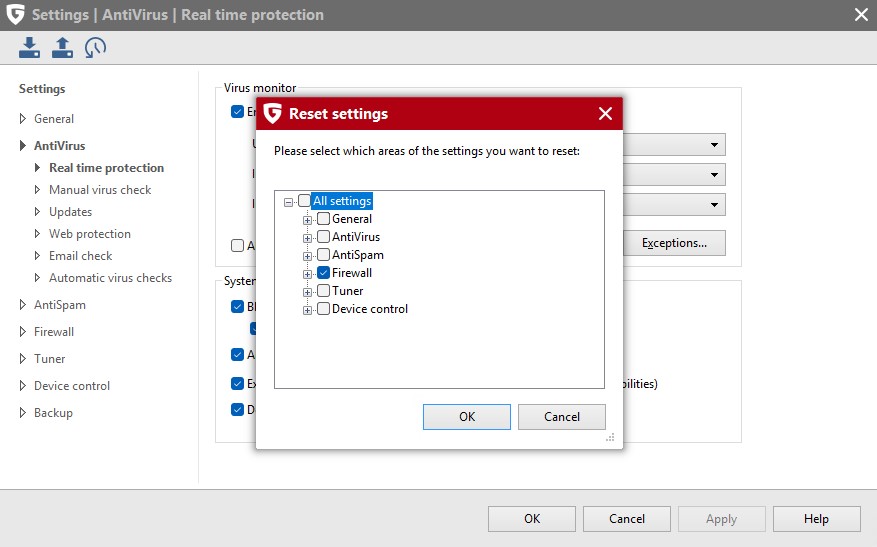Click the load settings download icon

click(x=29, y=48)
